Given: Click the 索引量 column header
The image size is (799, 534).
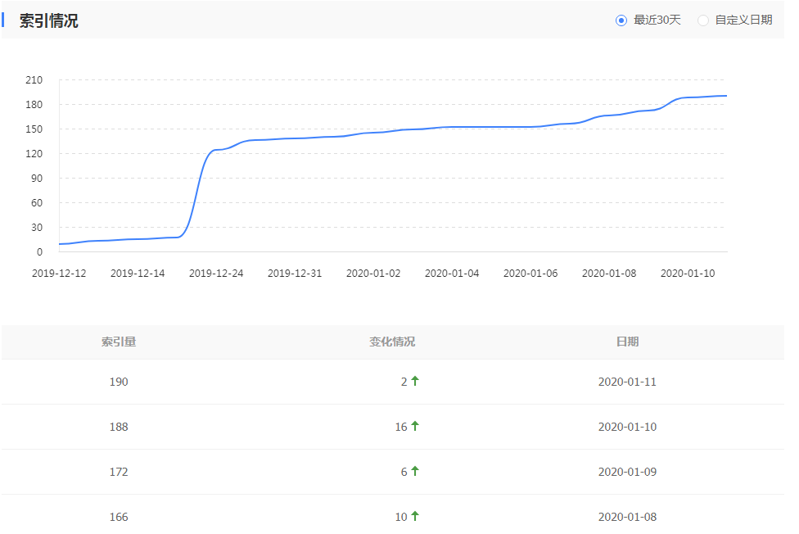Looking at the screenshot, I should 118,341.
